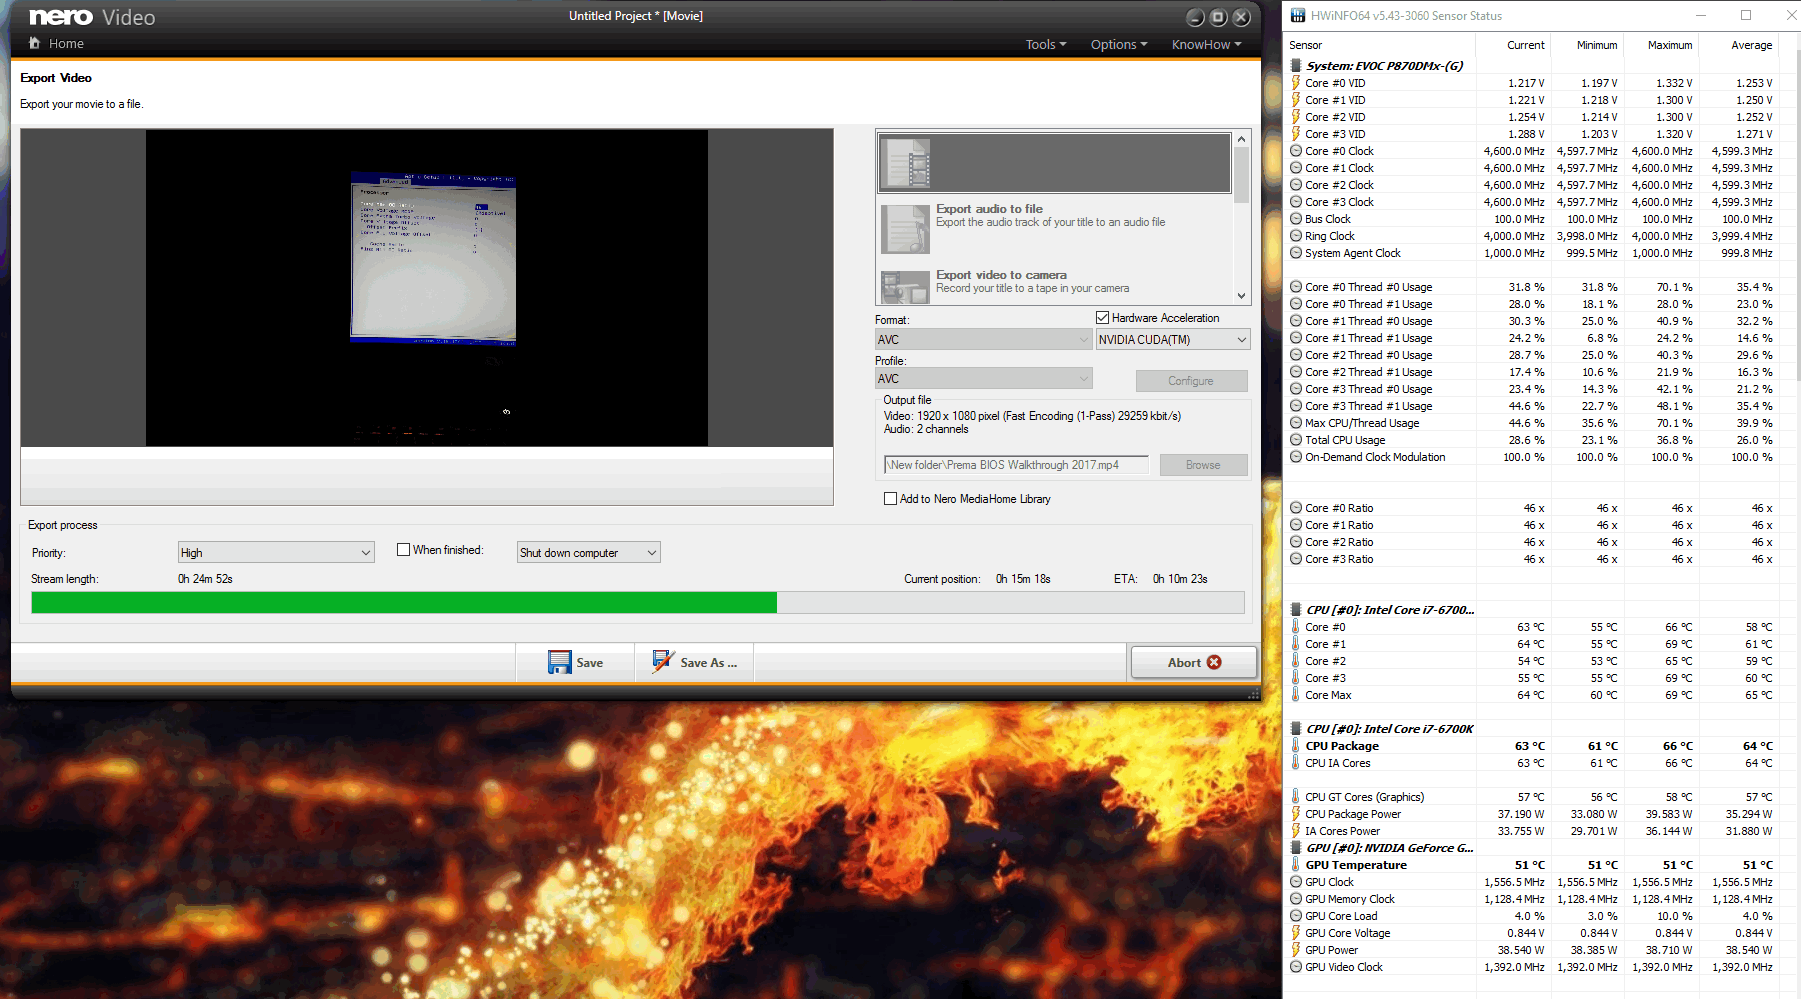The image size is (1801, 999).
Task: Click the floppy disk Save icon
Action: click(x=559, y=662)
